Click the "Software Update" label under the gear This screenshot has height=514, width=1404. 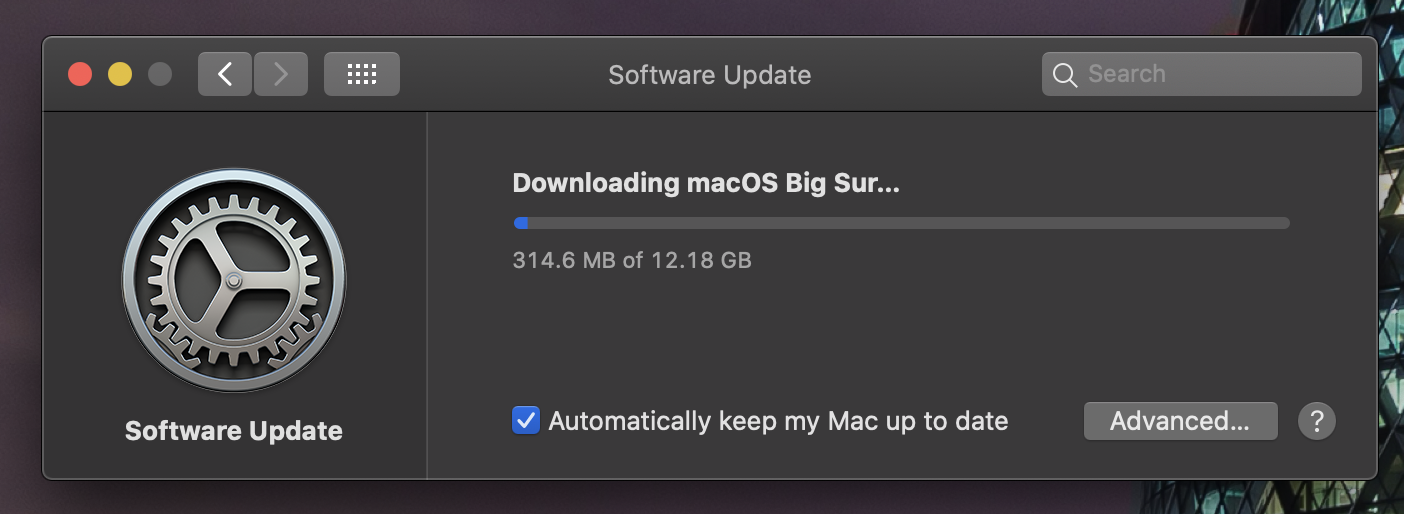point(234,431)
